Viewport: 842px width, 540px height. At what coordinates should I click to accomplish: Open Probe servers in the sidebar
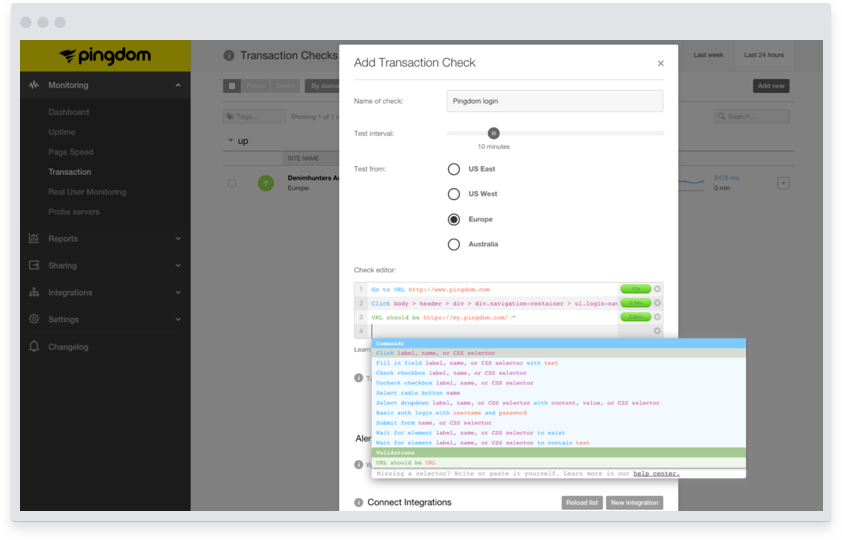point(74,211)
